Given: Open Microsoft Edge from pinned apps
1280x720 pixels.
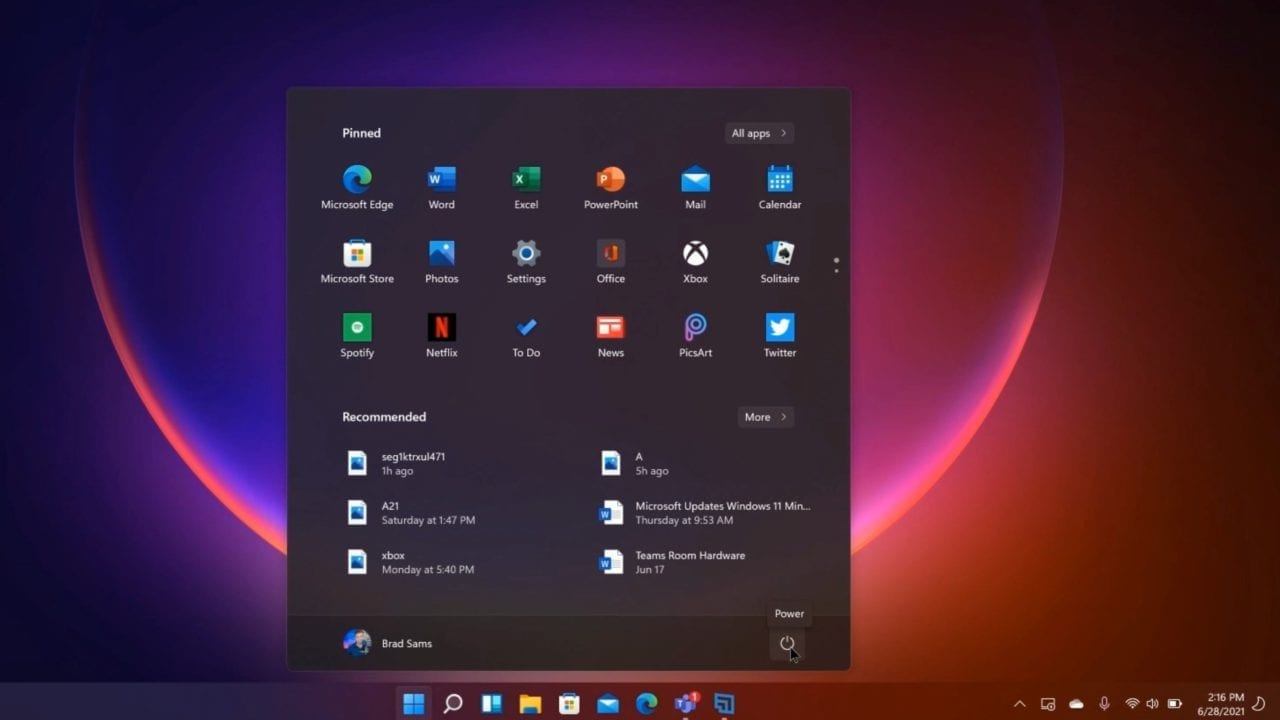Looking at the screenshot, I should pos(357,187).
